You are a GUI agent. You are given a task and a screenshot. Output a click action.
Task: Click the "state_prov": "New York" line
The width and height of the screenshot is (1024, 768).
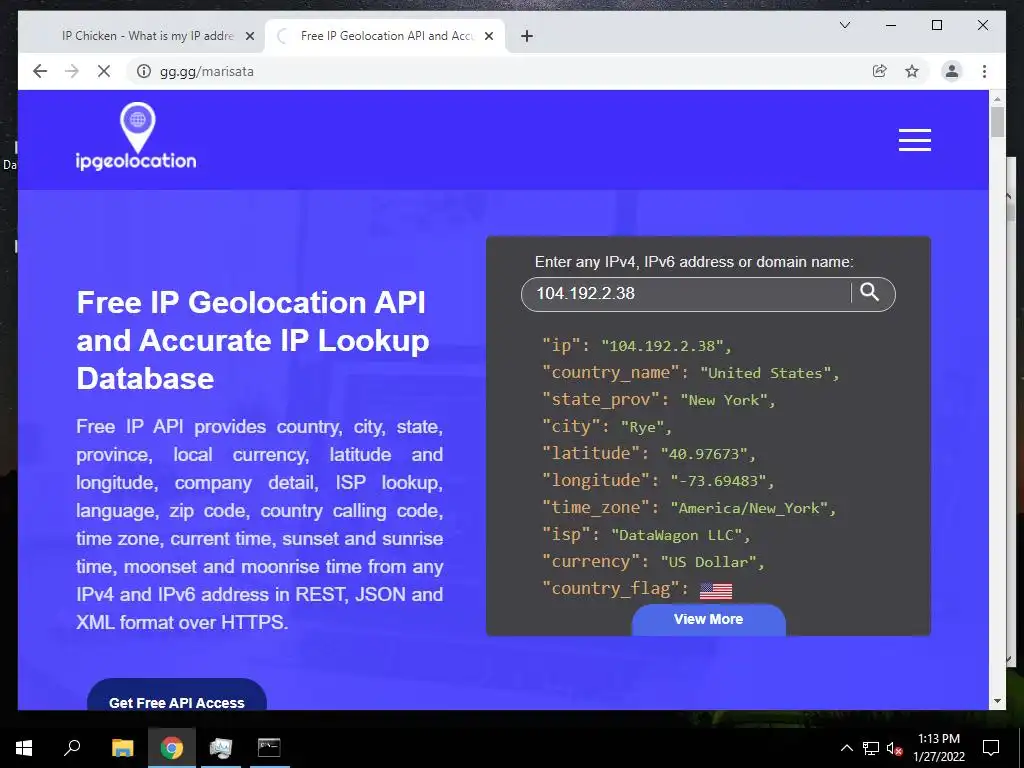click(x=658, y=400)
